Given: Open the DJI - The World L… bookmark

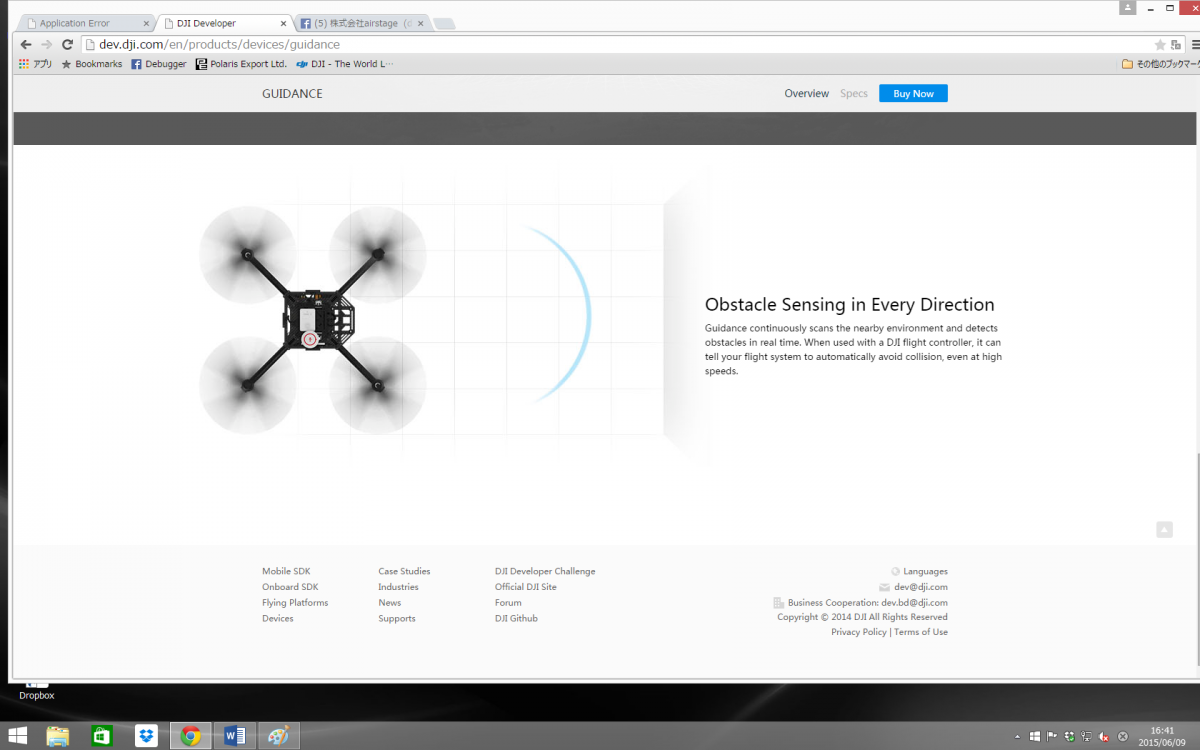Looking at the screenshot, I should 344,64.
